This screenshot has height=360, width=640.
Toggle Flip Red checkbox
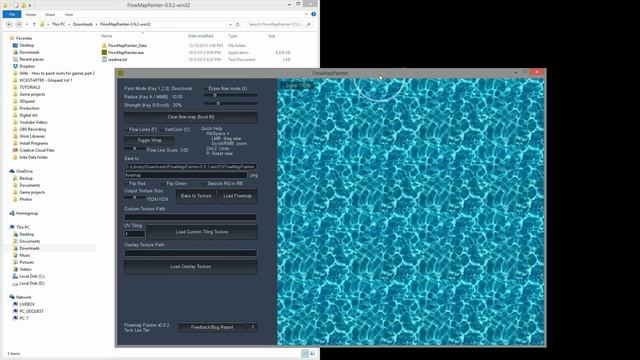pos(126,184)
